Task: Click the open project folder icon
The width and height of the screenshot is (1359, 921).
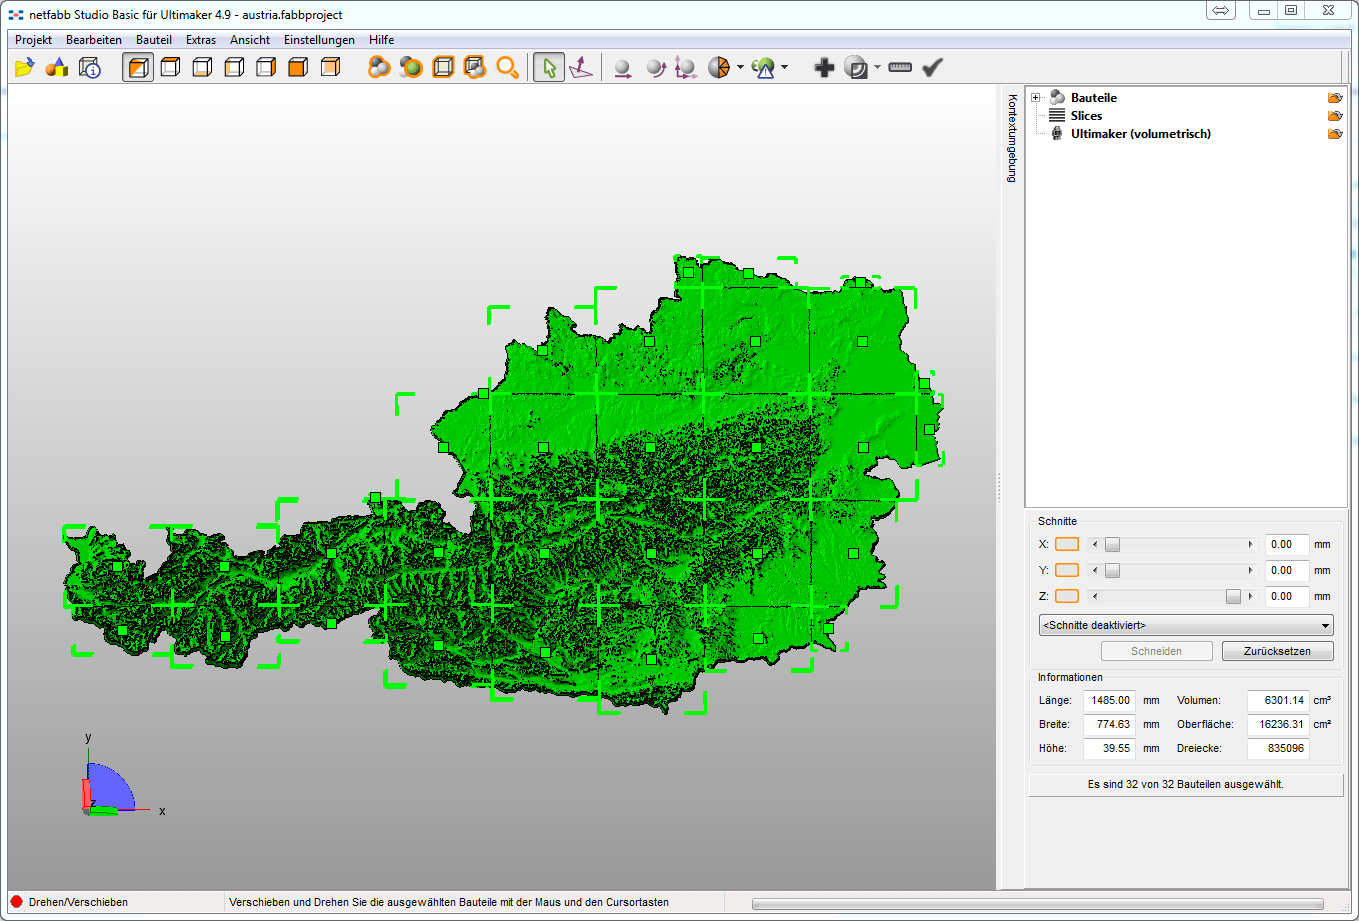Action: [x=25, y=68]
